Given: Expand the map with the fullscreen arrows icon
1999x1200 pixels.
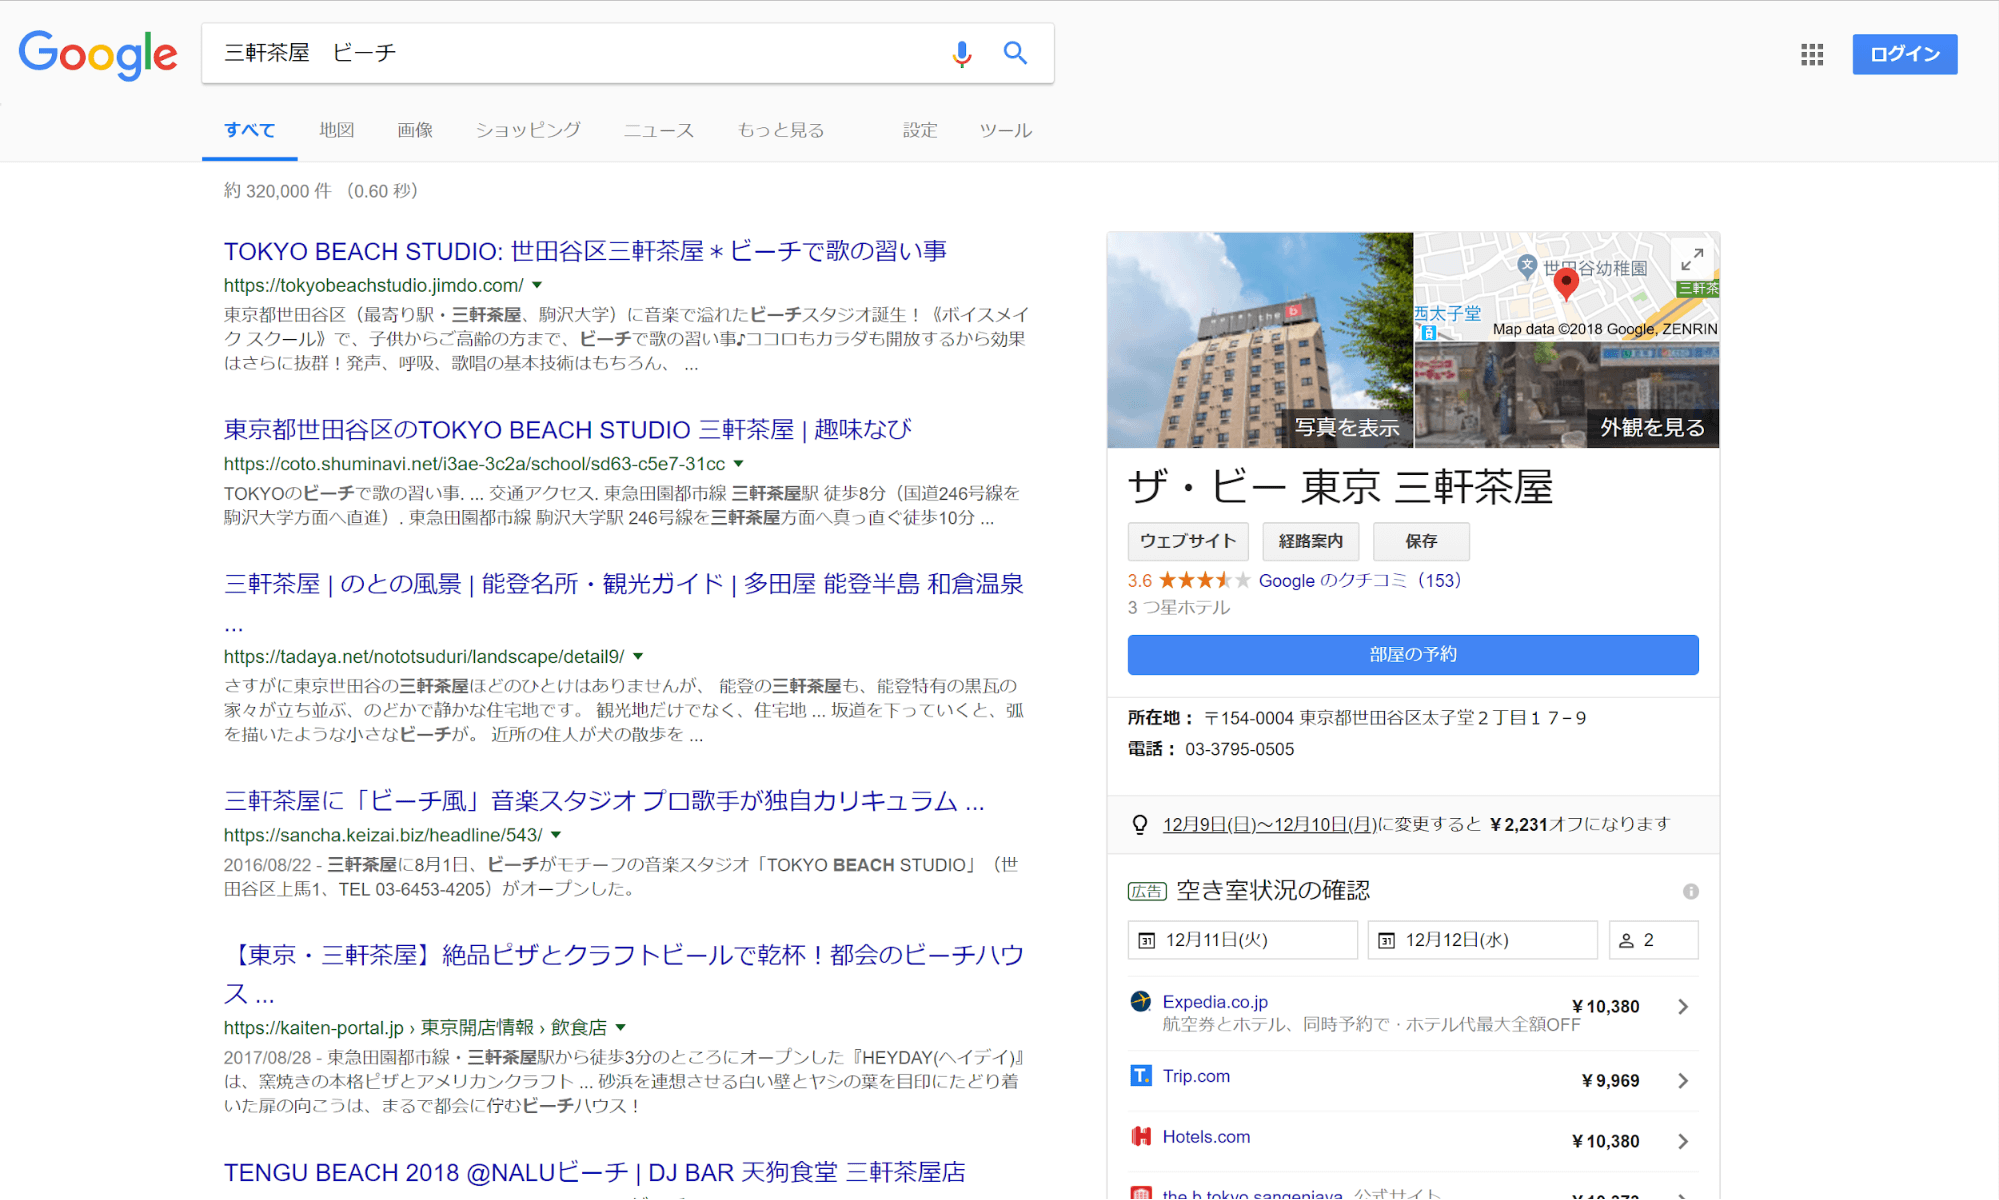Looking at the screenshot, I should coord(1692,260).
